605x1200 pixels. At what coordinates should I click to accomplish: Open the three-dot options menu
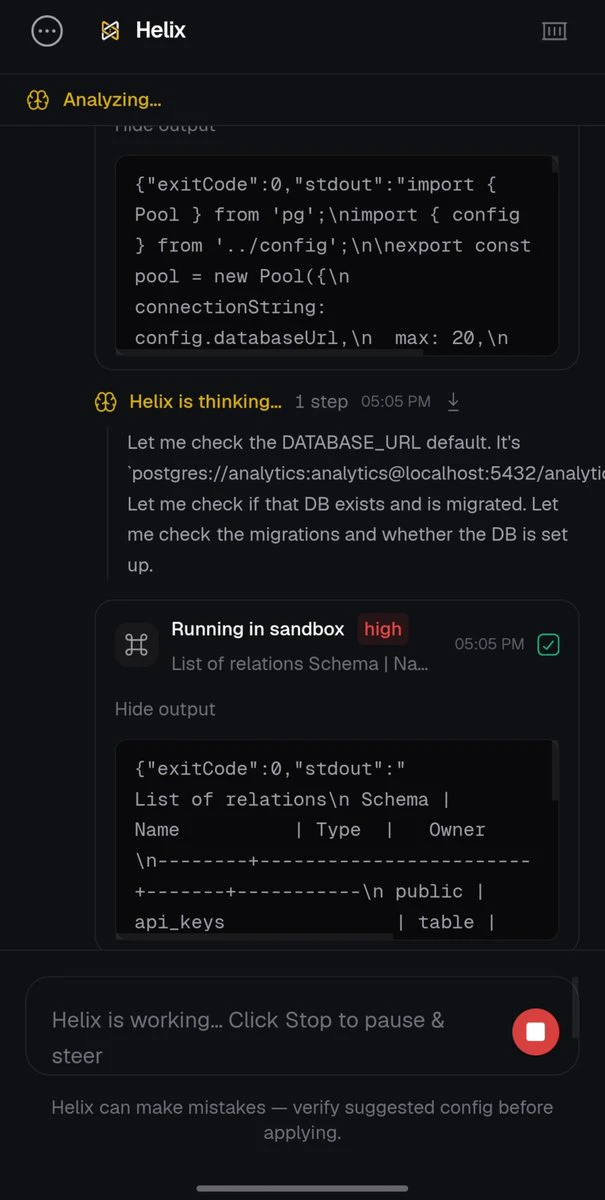(47, 31)
